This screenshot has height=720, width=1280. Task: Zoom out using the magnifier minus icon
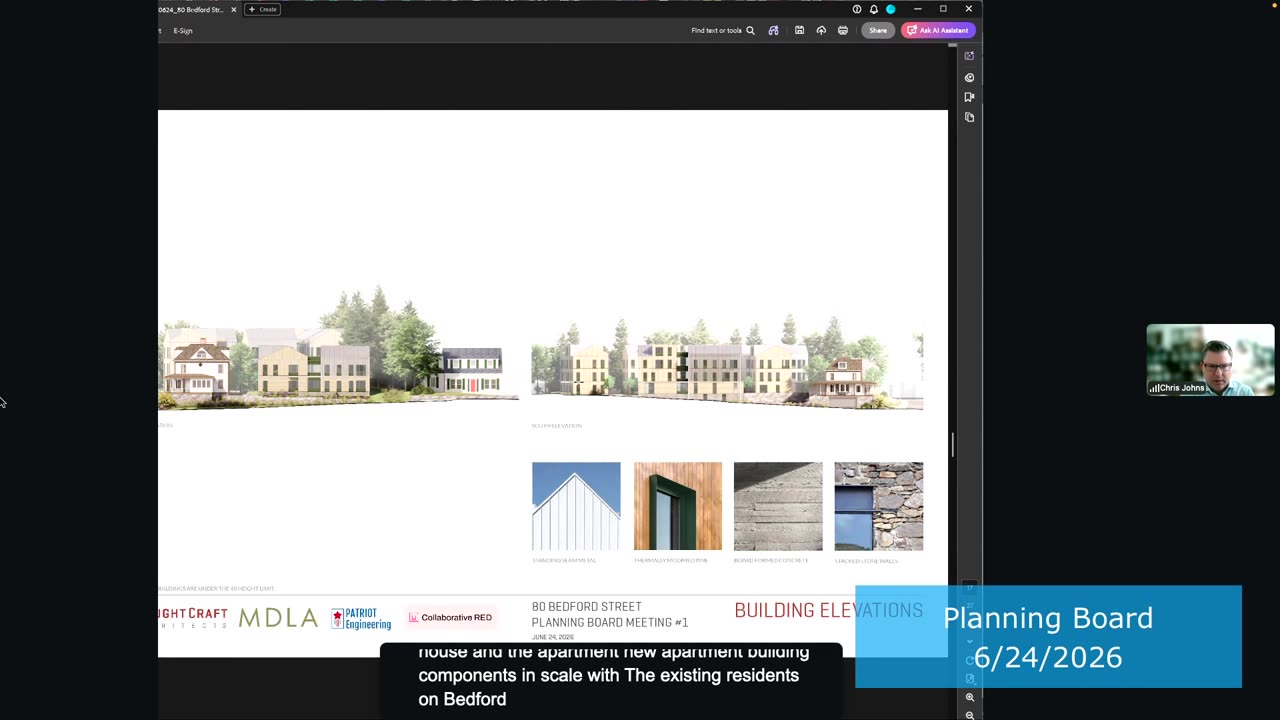(x=969, y=715)
